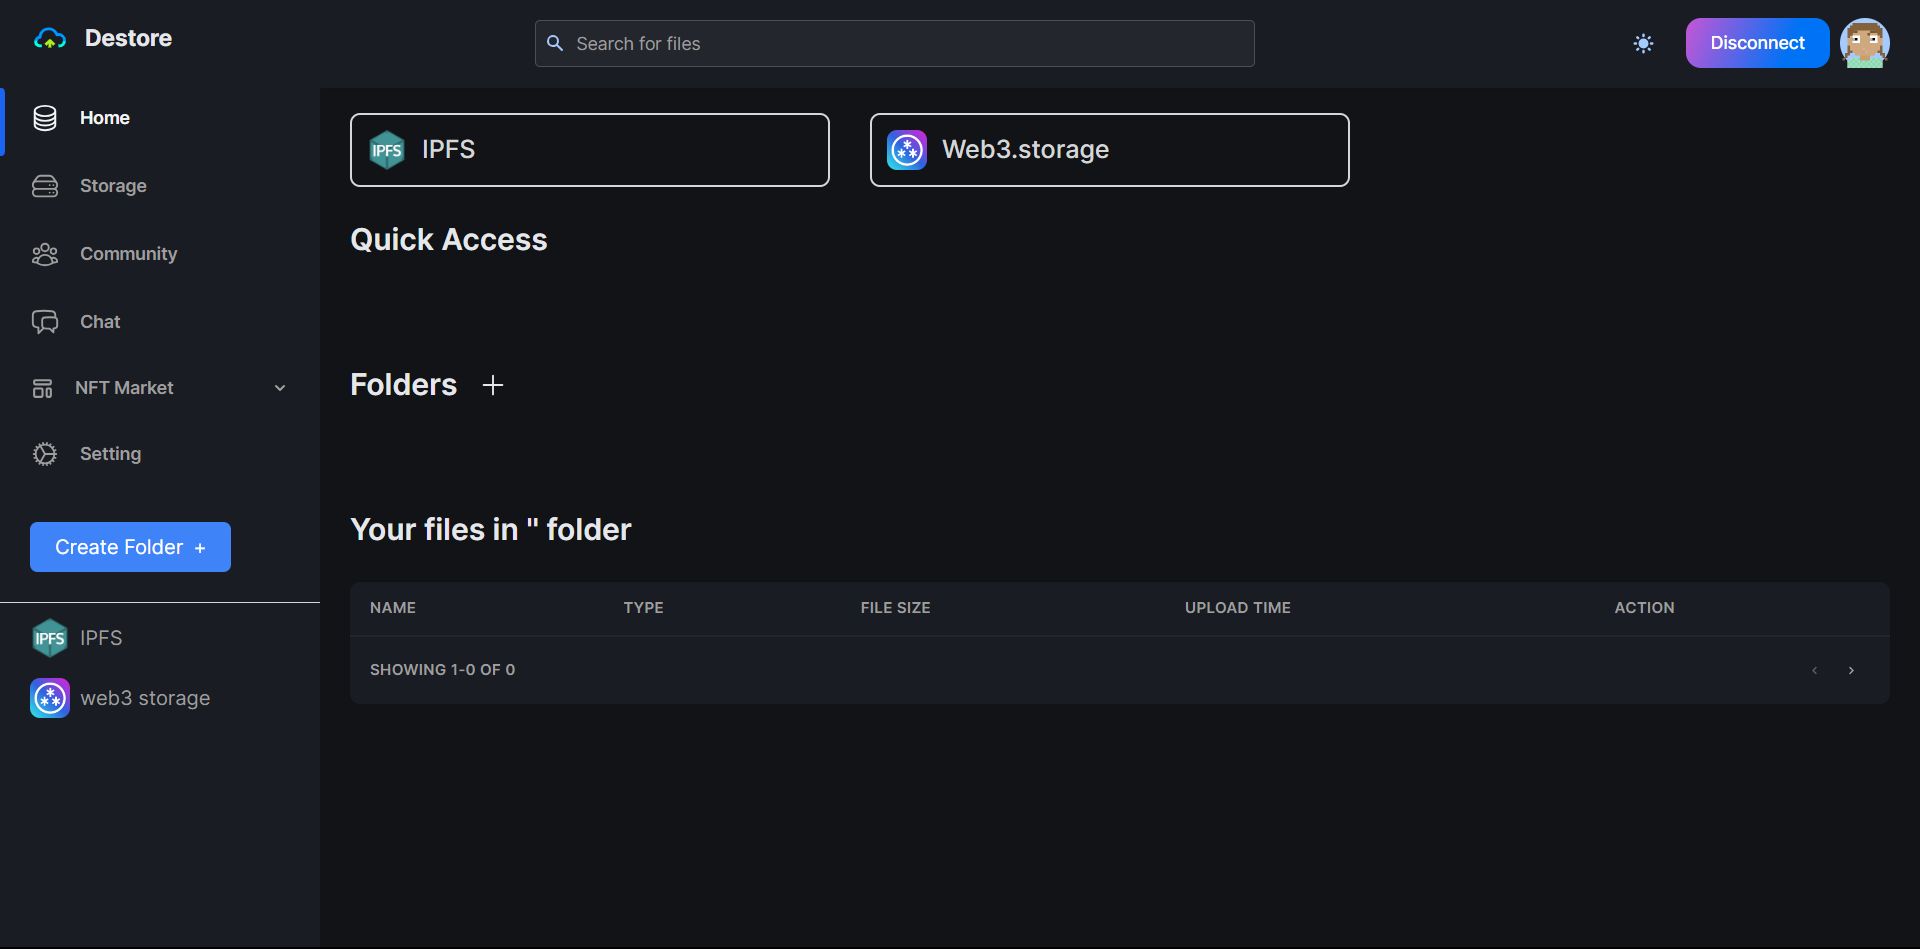The width and height of the screenshot is (1920, 949).
Task: Sort by UPLOAD TIME column header
Action: click(1238, 608)
